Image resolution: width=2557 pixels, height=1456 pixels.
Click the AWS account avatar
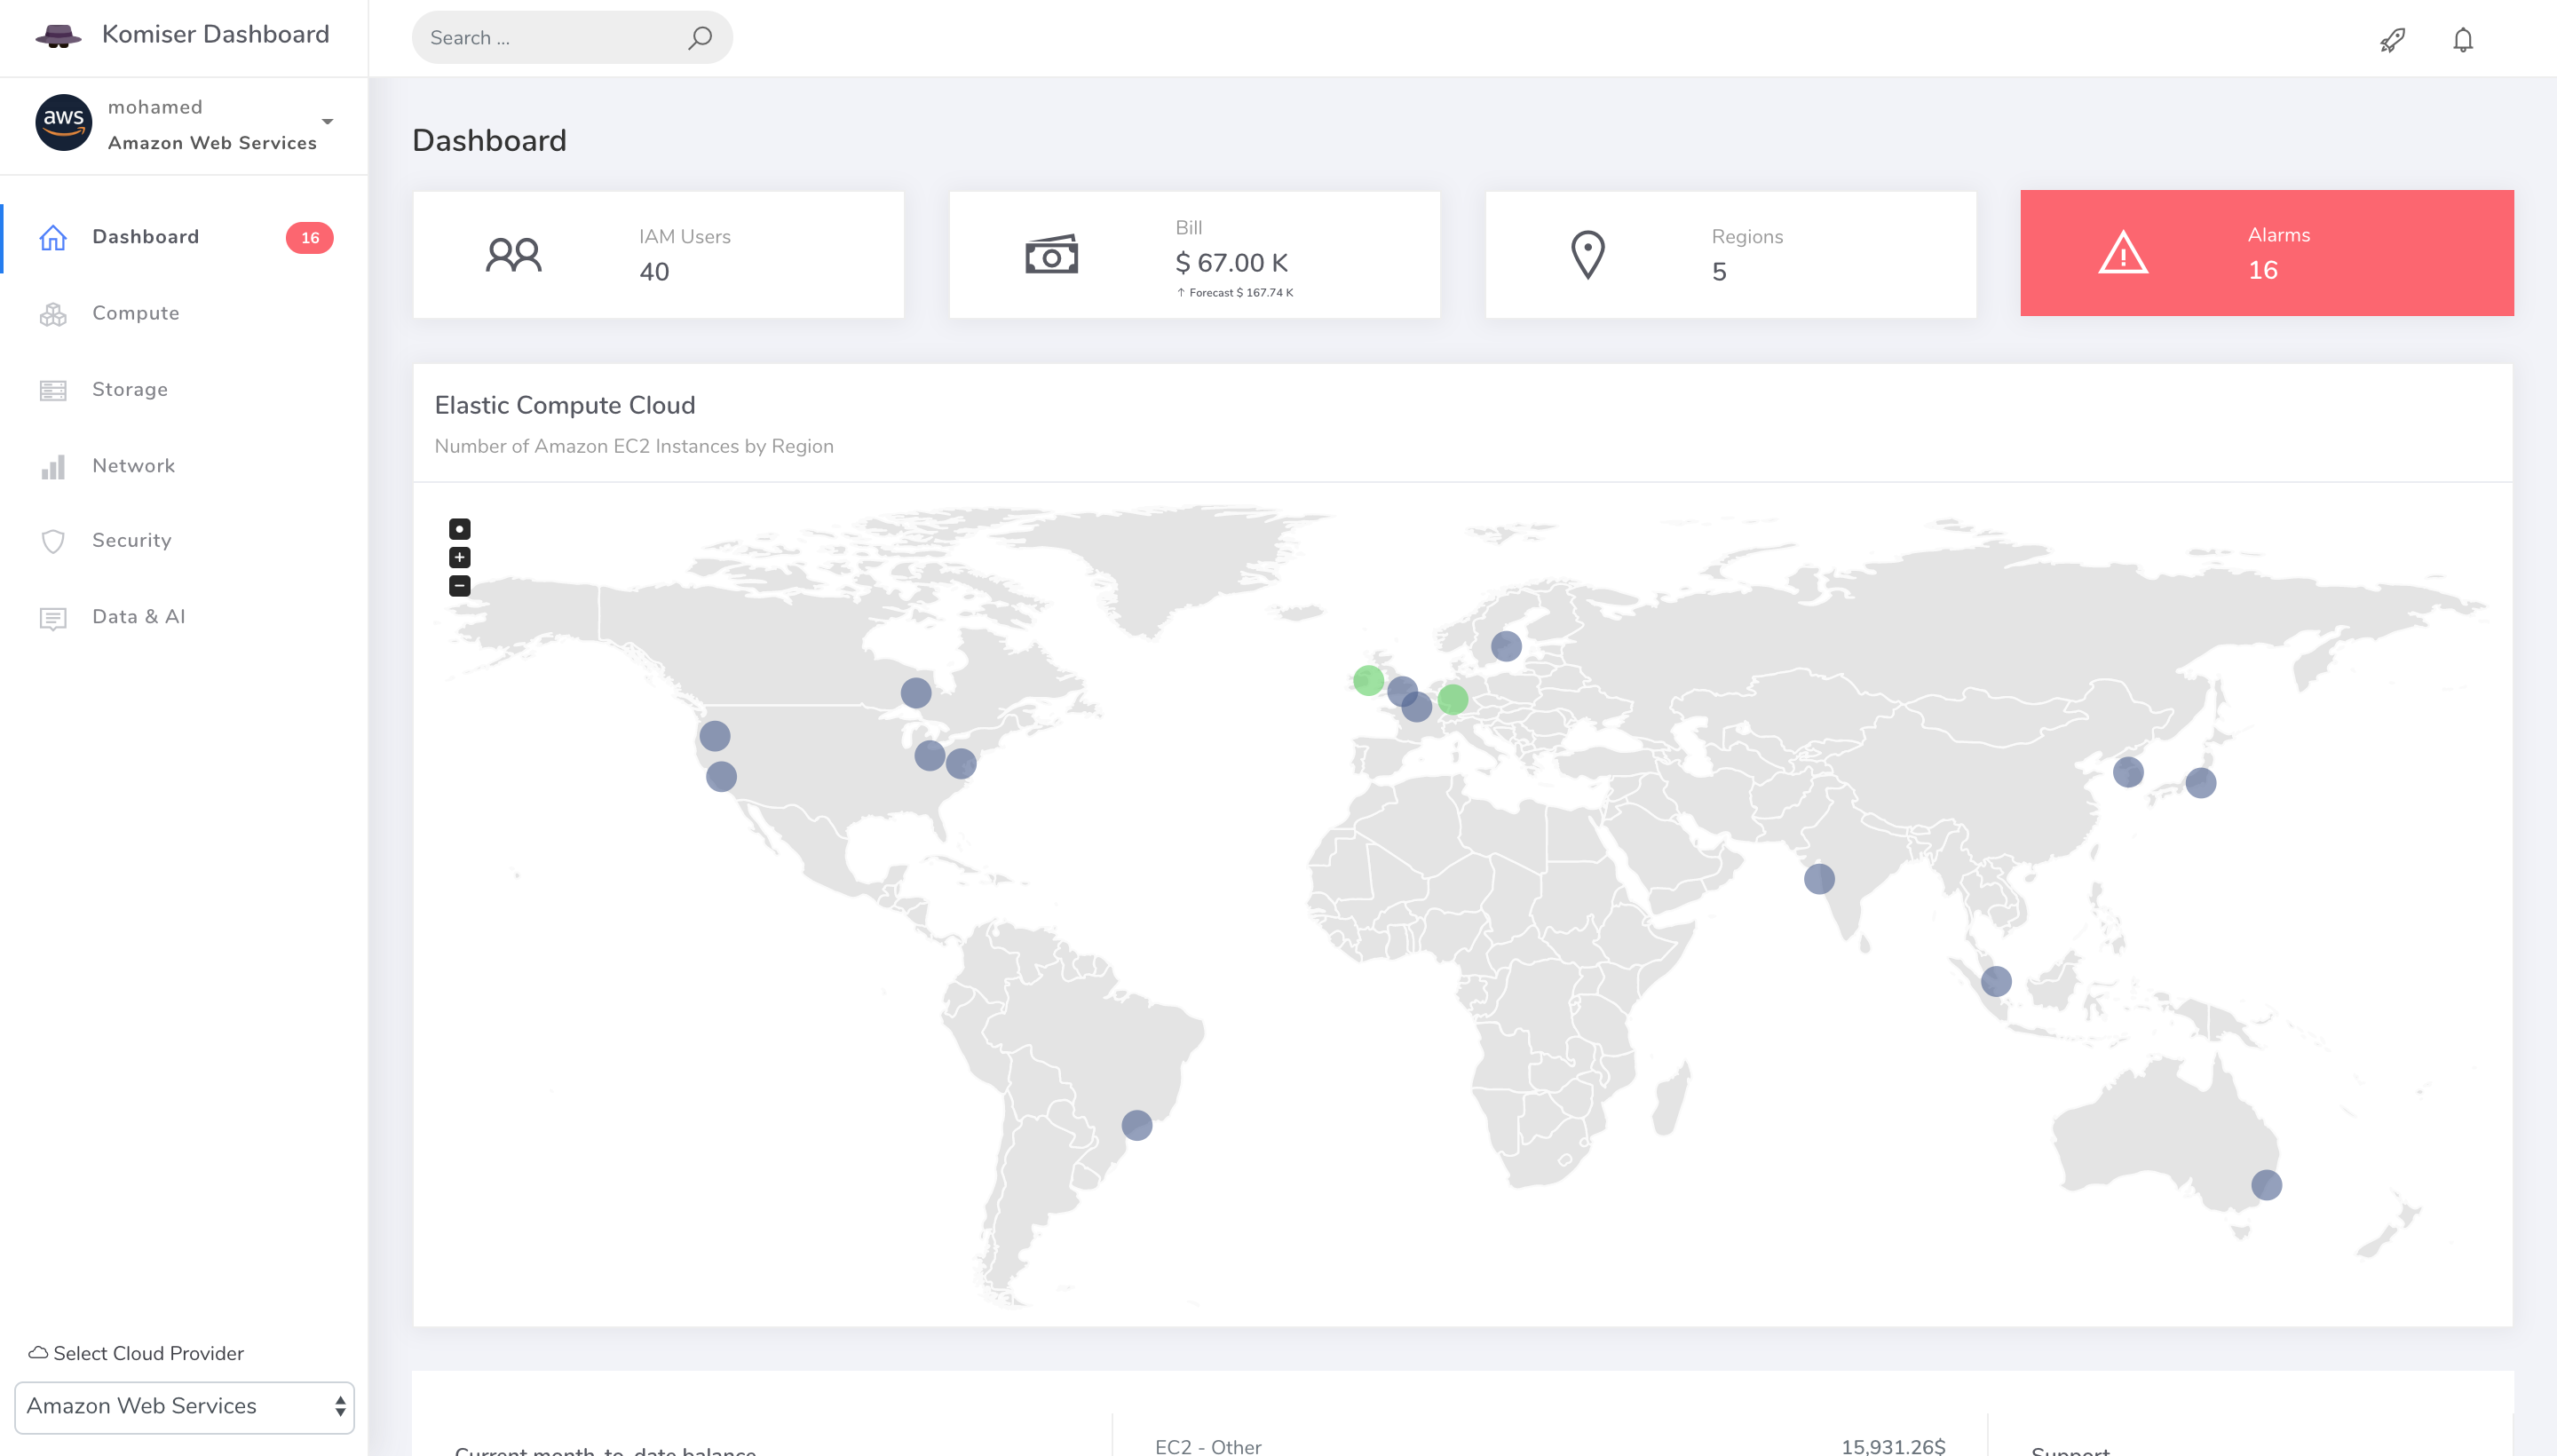tap(64, 123)
